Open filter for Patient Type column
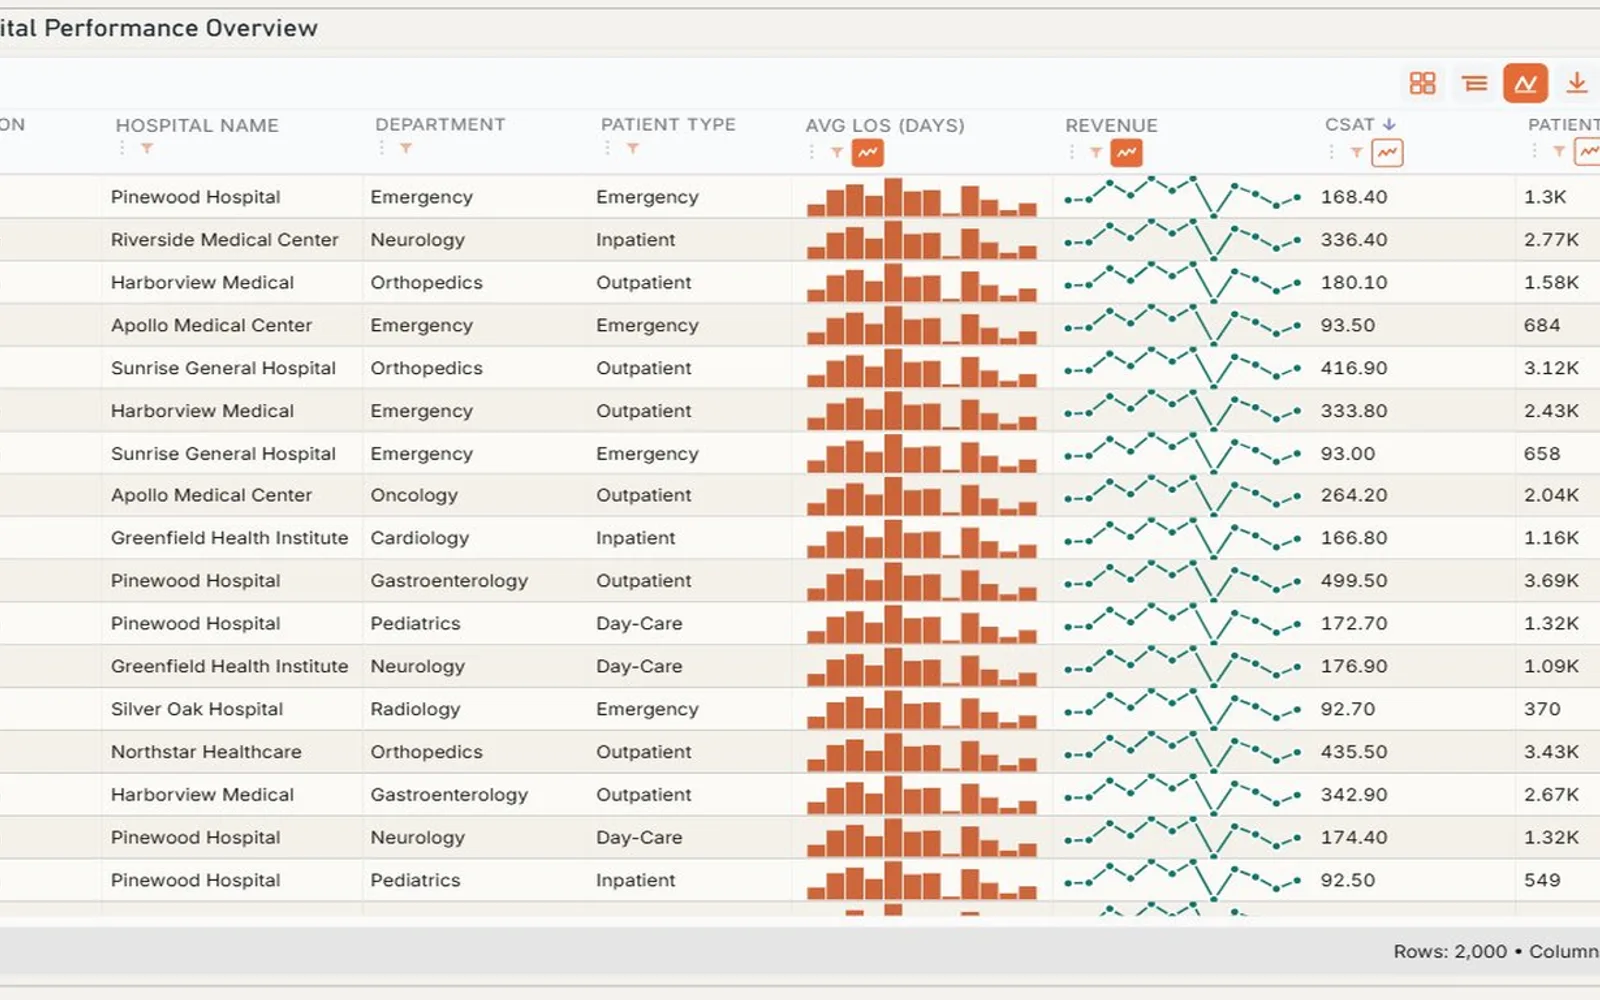The height and width of the screenshot is (1000, 1600). (633, 149)
